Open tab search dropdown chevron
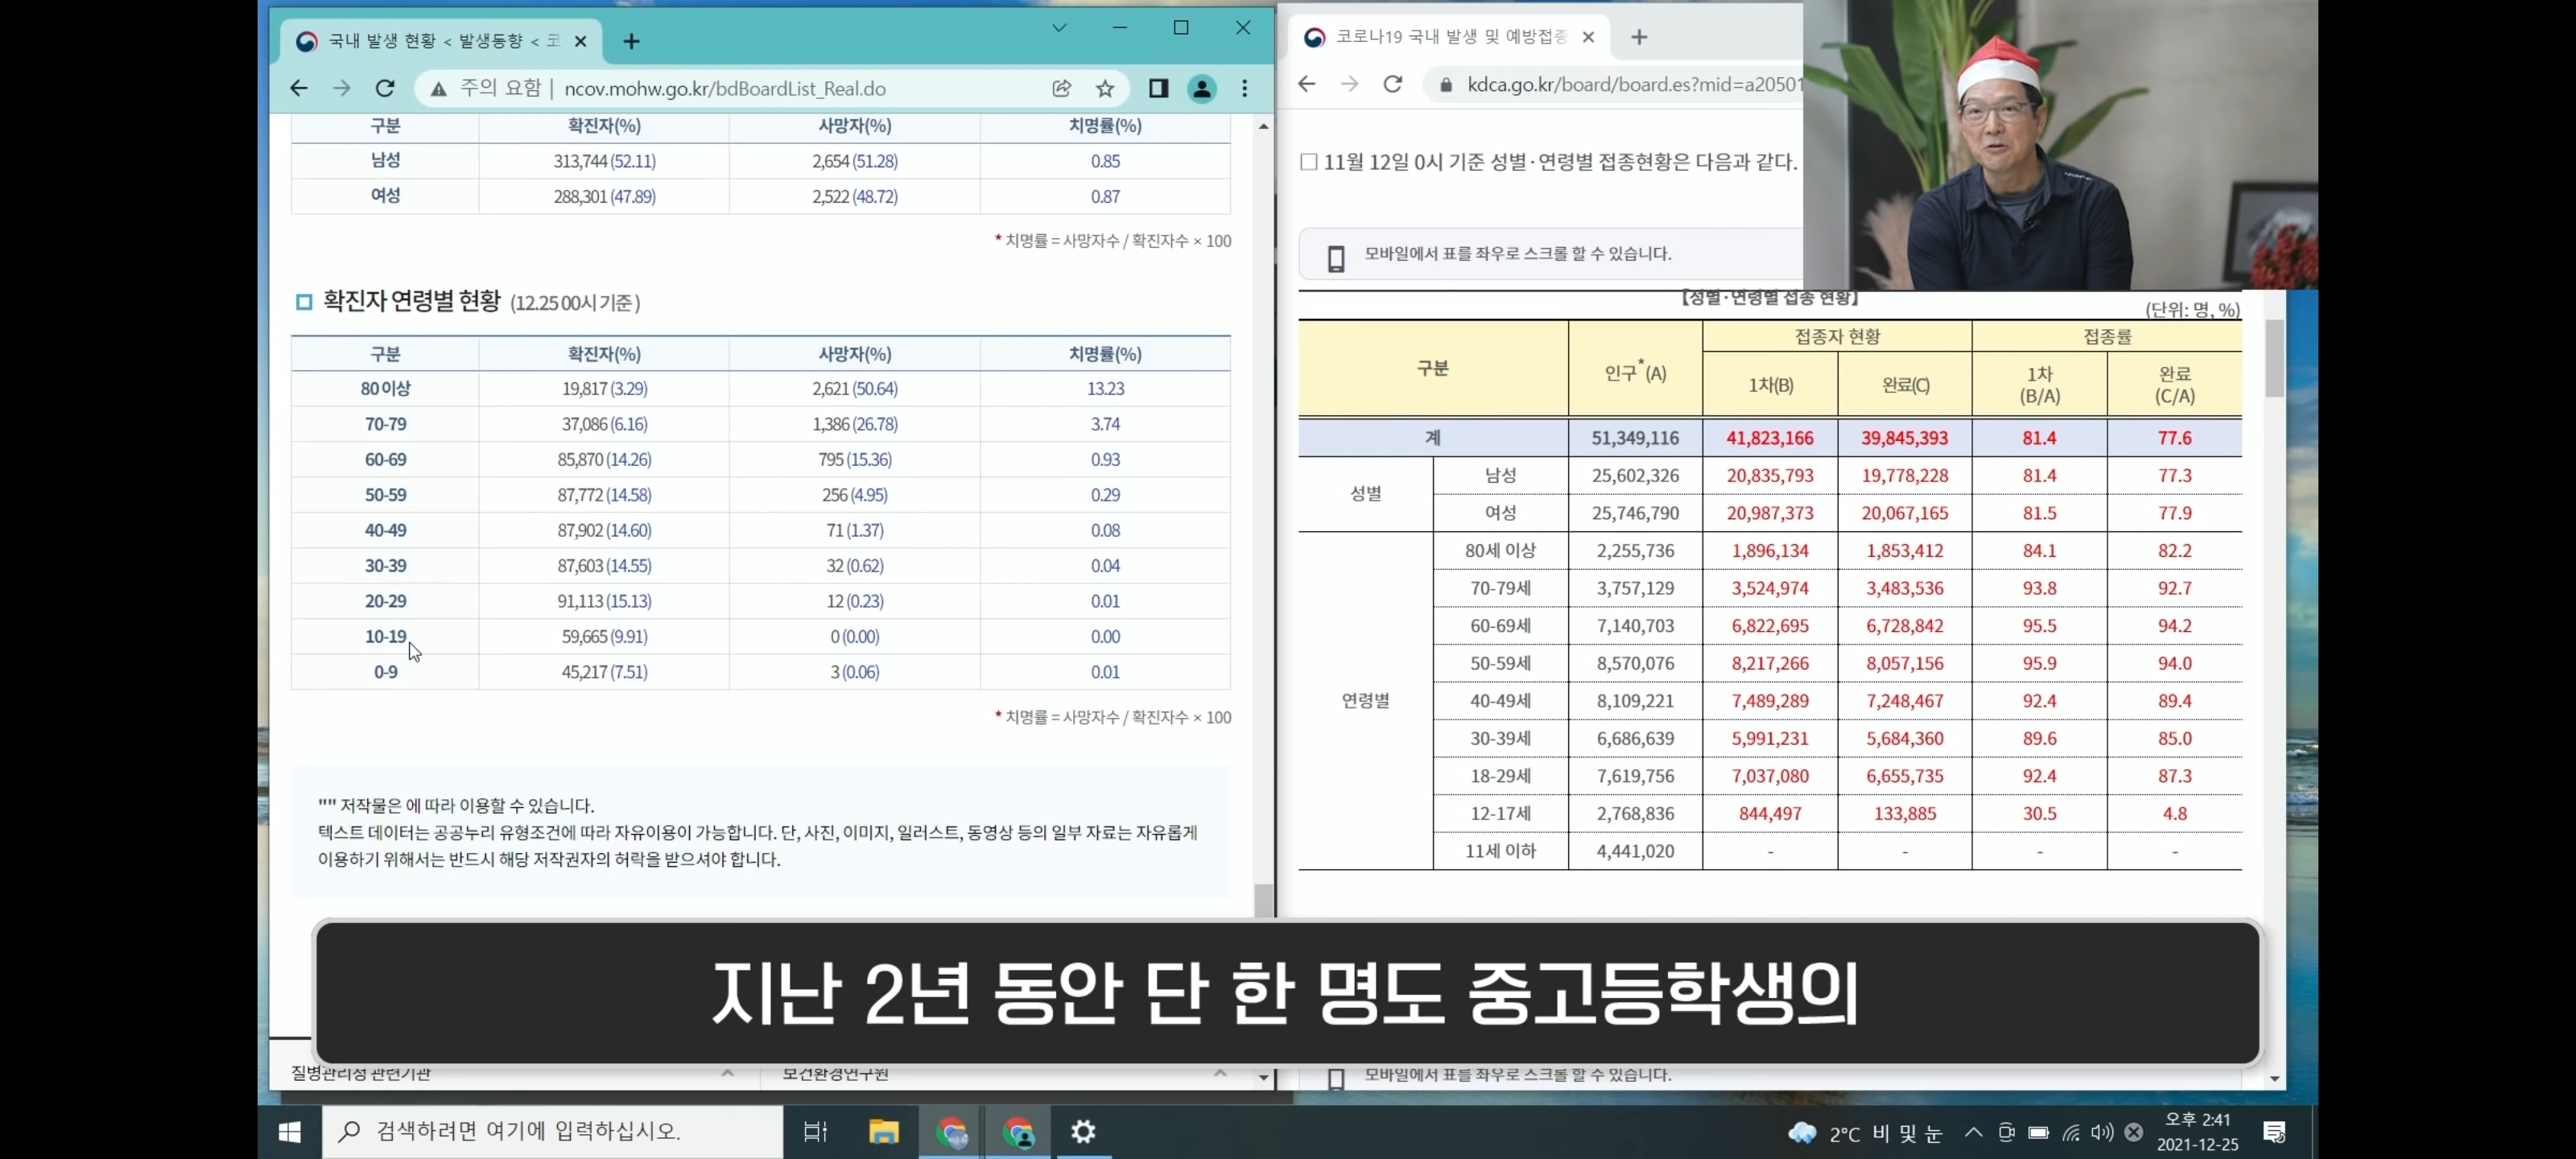The width and height of the screenshot is (2576, 1159). [x=1059, y=28]
